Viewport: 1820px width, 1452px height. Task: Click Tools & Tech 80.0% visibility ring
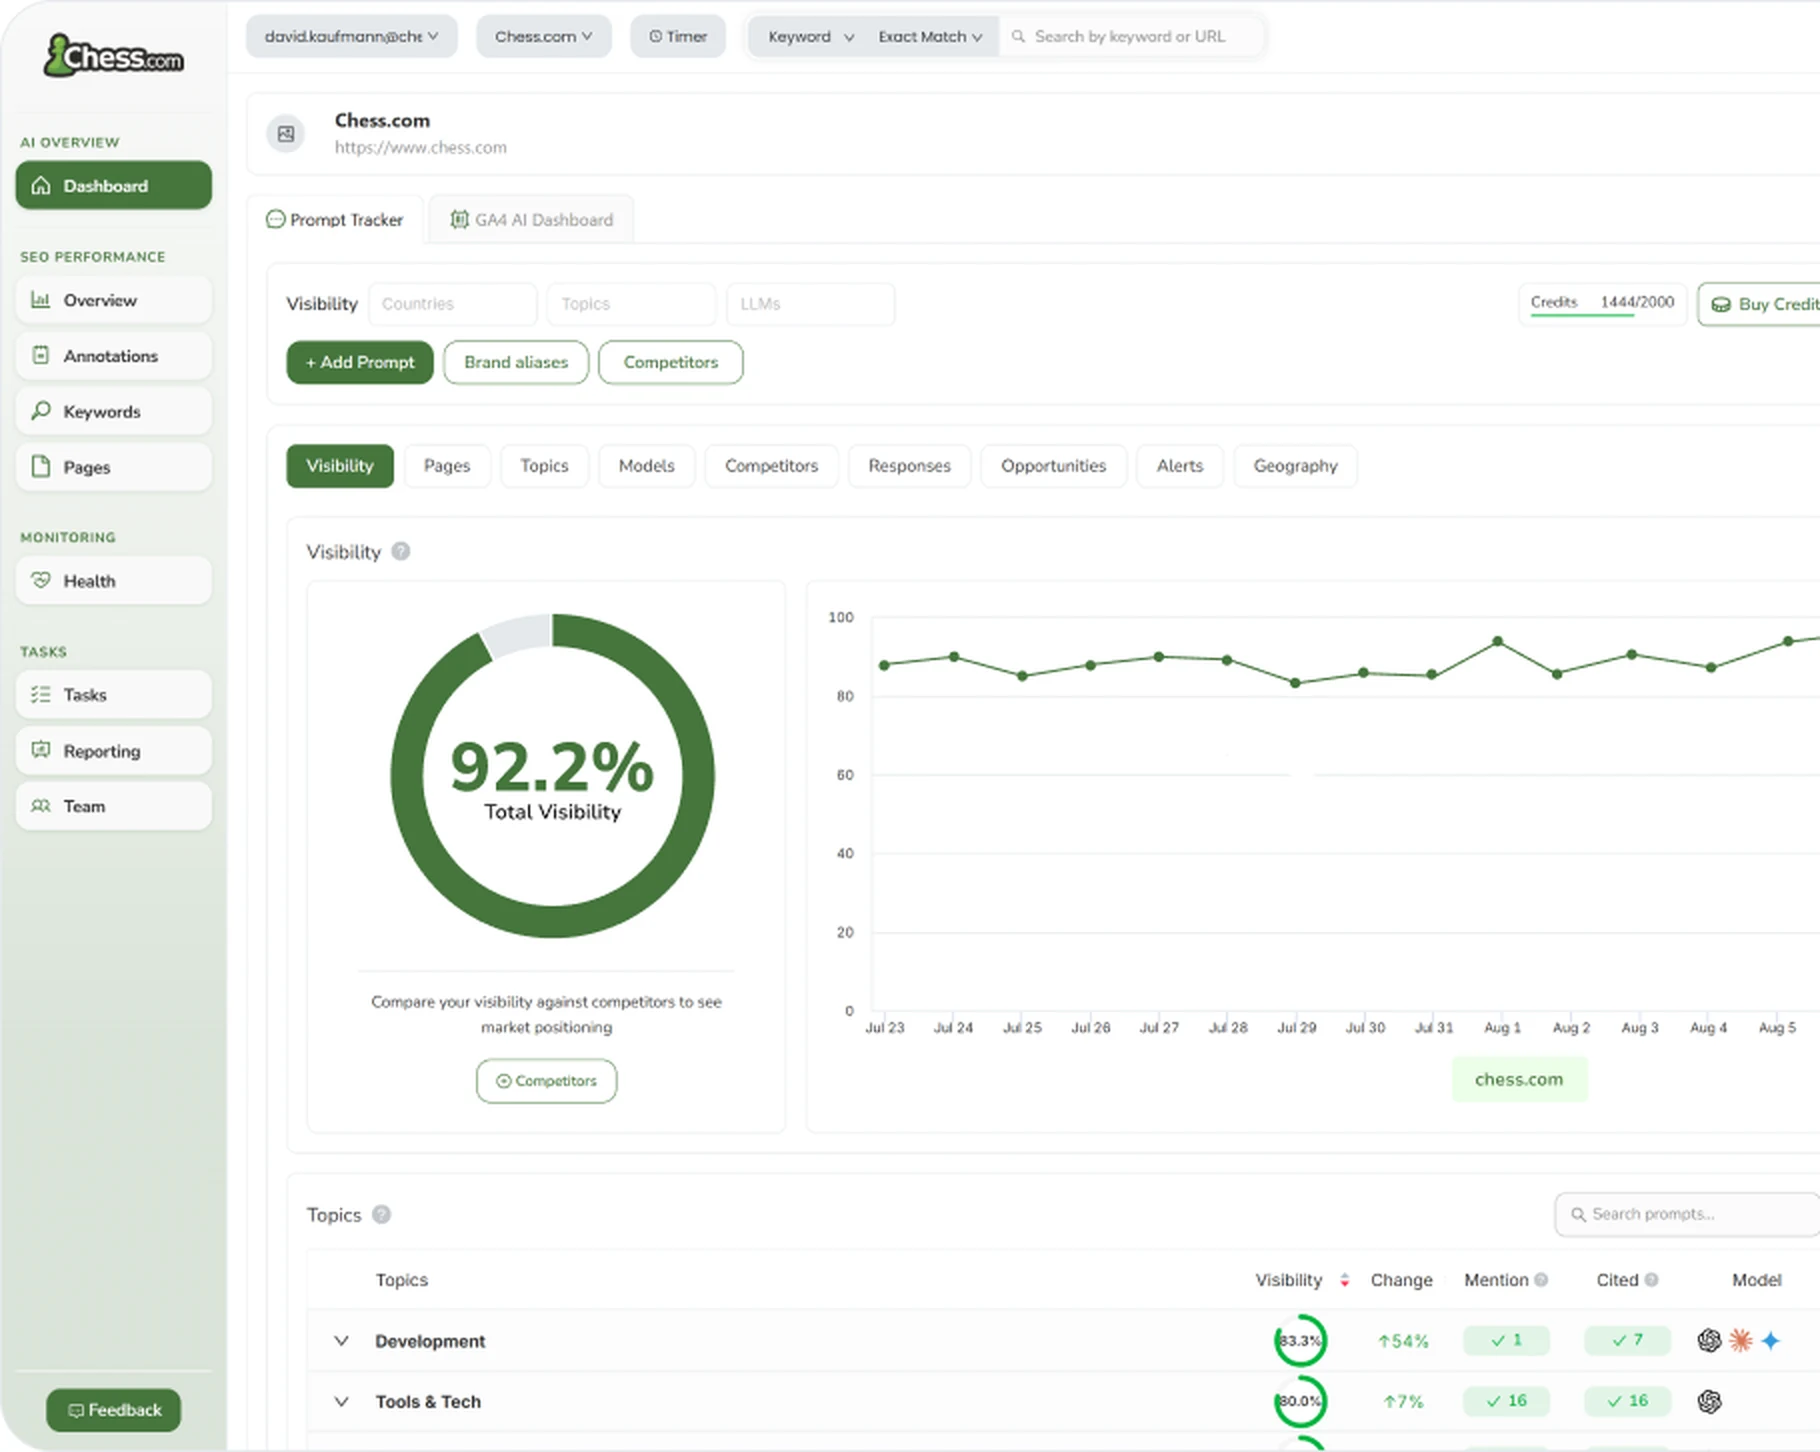tap(1300, 1402)
